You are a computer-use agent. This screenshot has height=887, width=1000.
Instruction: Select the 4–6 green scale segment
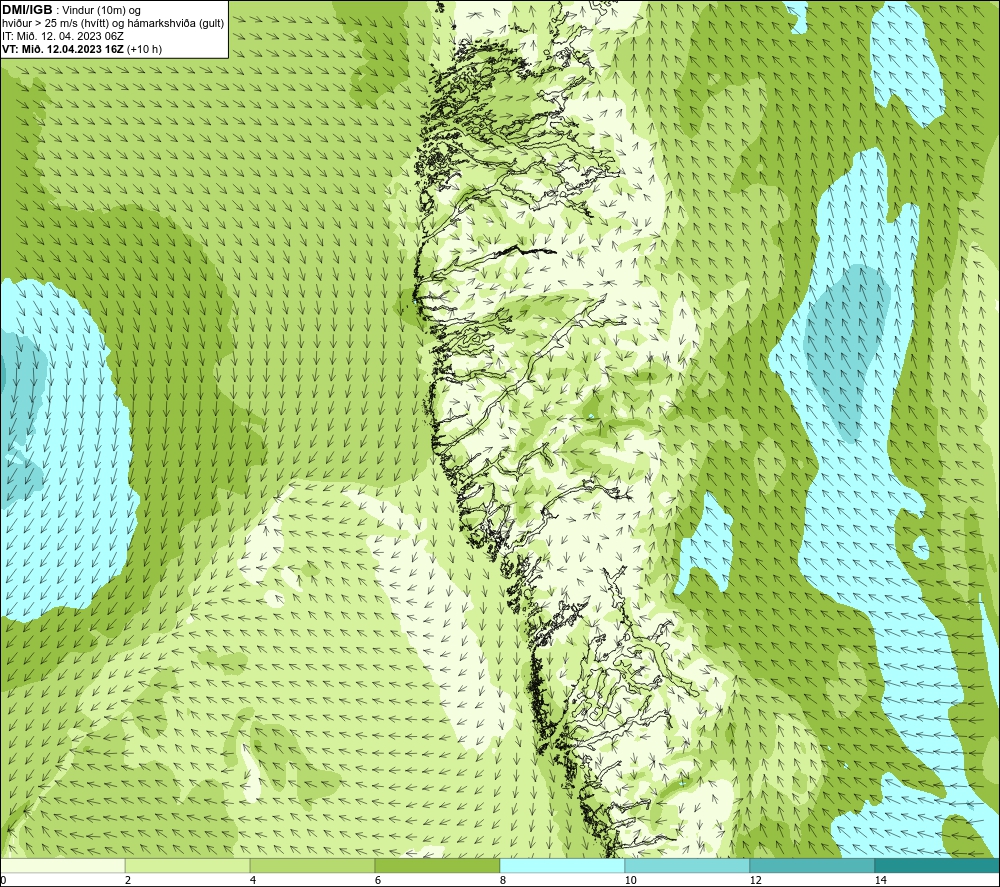click(312, 865)
